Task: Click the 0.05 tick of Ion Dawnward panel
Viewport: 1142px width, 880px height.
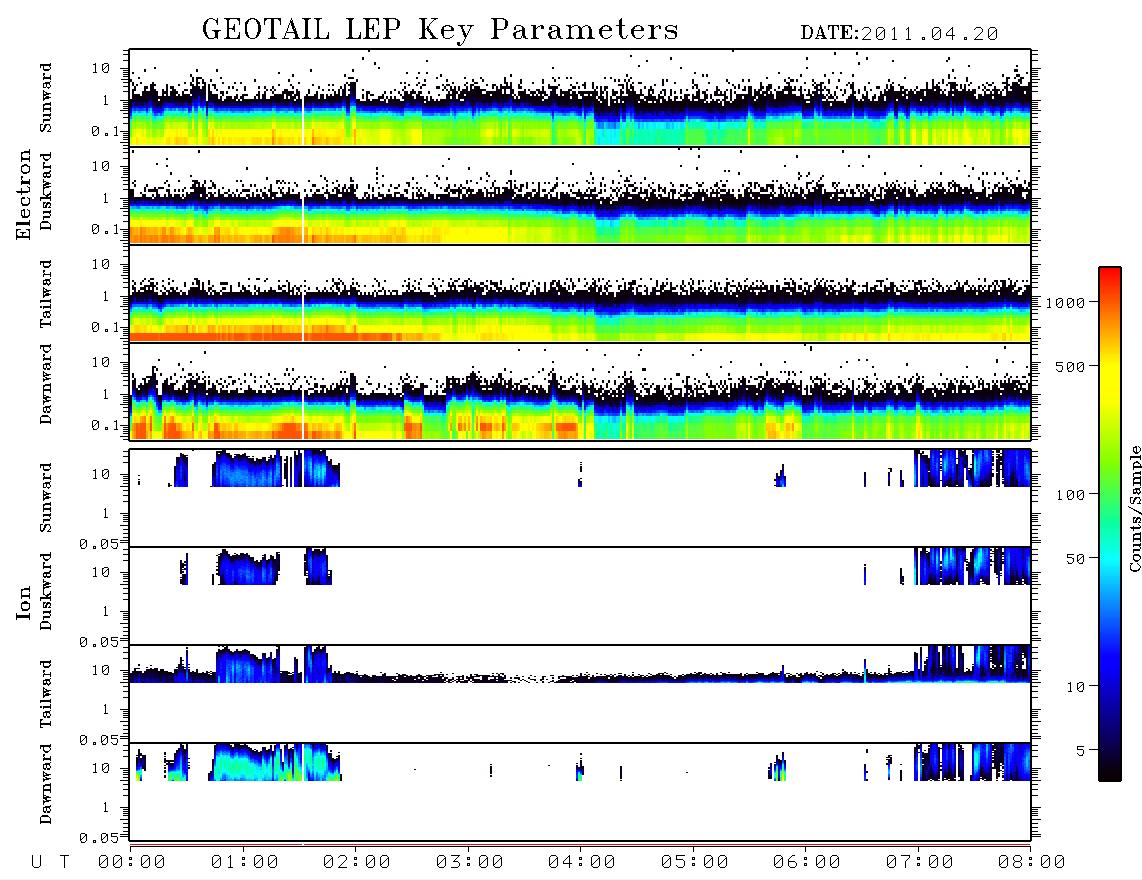Action: [99, 838]
